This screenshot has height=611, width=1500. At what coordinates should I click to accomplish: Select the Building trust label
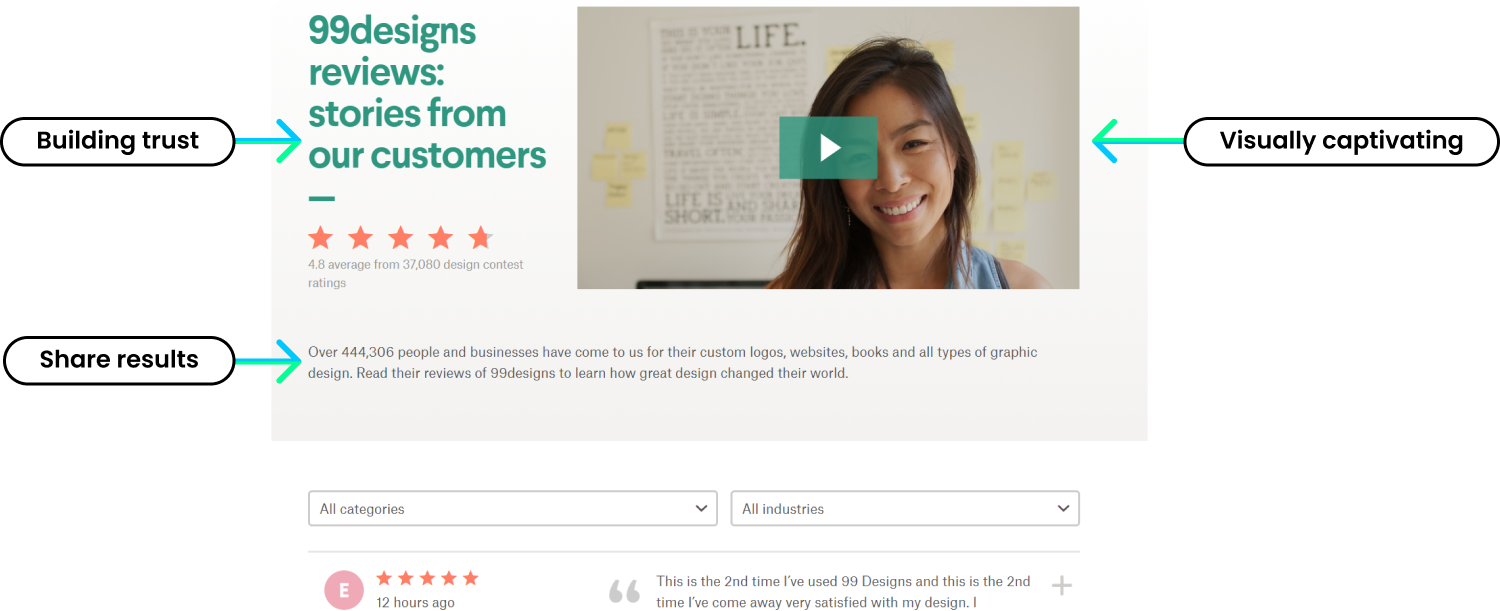click(x=118, y=141)
